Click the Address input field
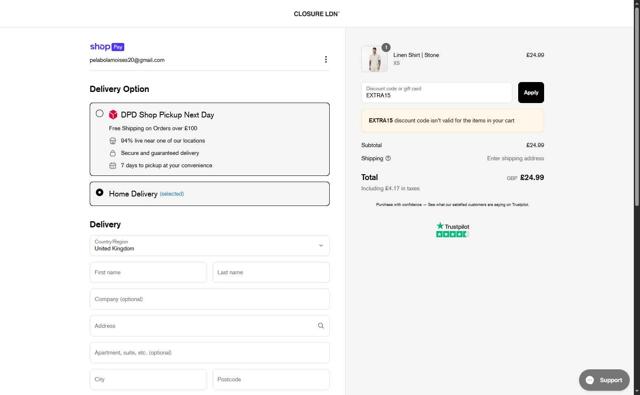This screenshot has width=640, height=395. coord(209,326)
